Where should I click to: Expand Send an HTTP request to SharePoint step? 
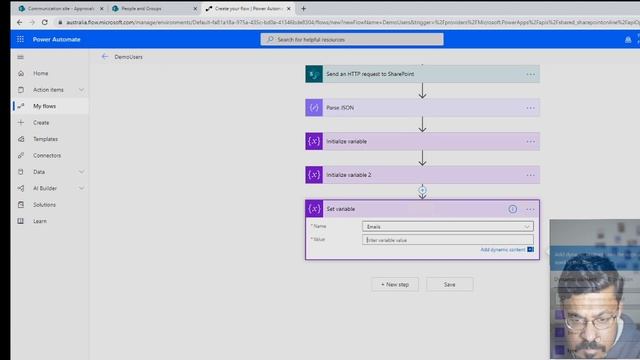coord(422,74)
